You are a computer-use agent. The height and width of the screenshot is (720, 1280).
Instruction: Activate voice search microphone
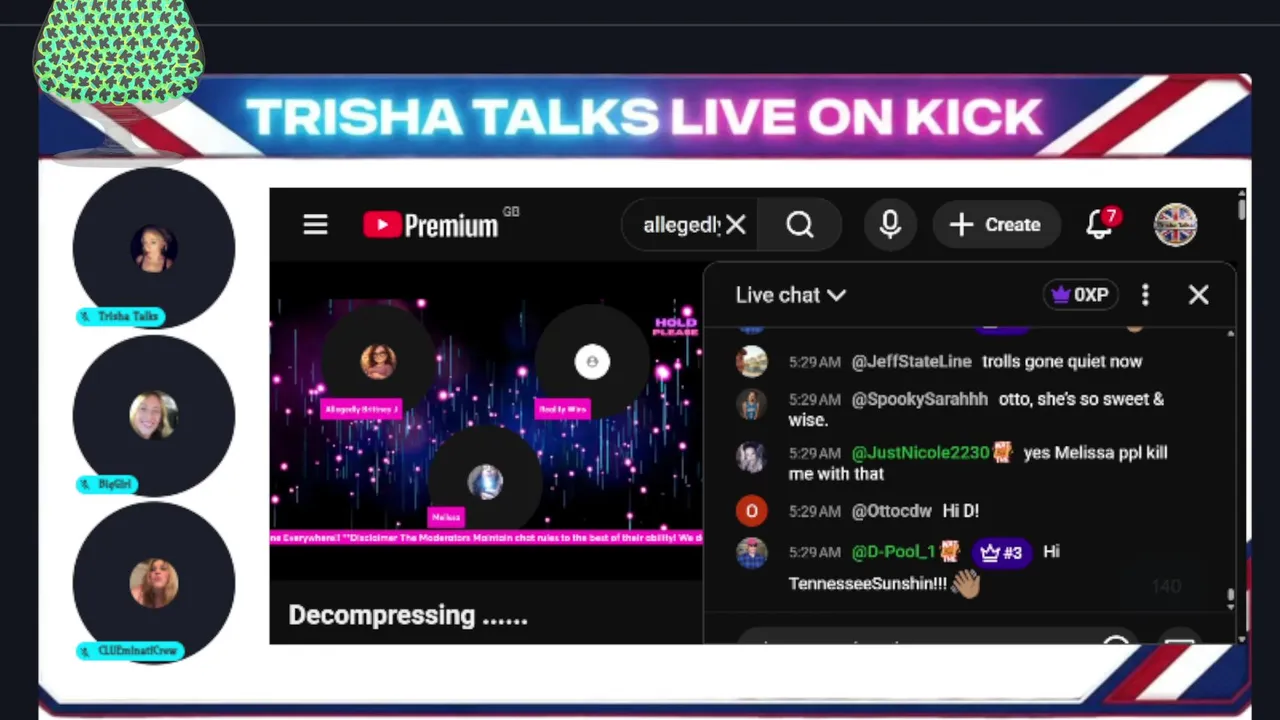click(890, 225)
